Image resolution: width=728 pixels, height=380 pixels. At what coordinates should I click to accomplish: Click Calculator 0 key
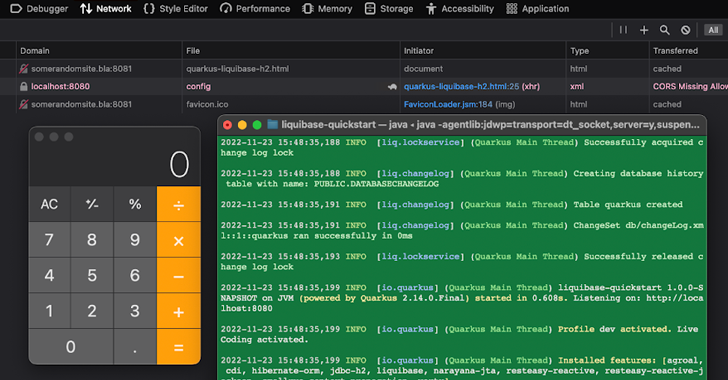click(x=71, y=347)
